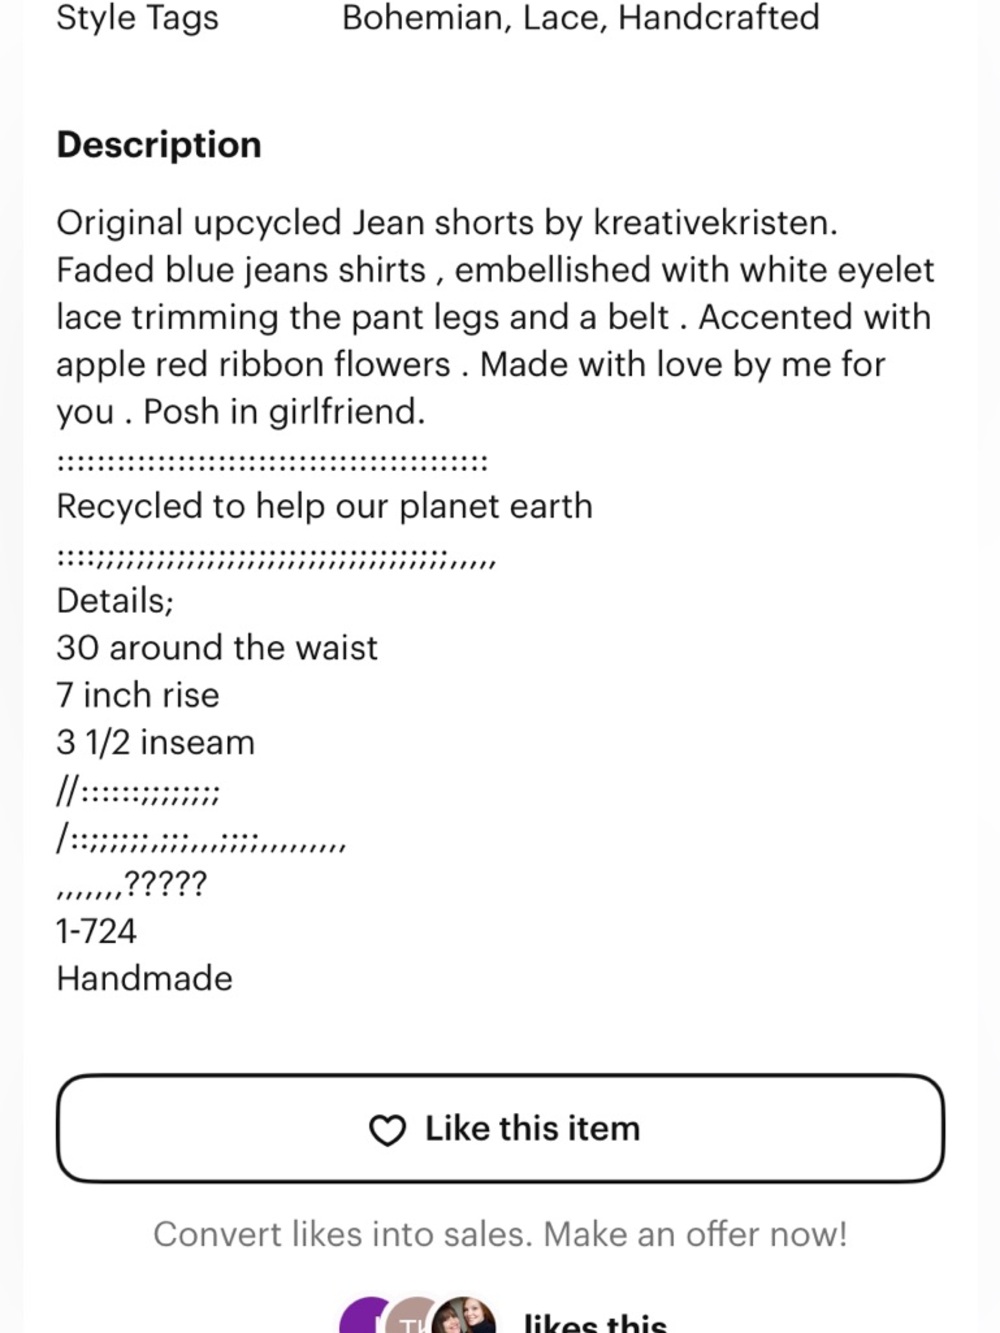The width and height of the screenshot is (1000, 1333).
Task: Click the Handmade text line
Action: (x=144, y=978)
